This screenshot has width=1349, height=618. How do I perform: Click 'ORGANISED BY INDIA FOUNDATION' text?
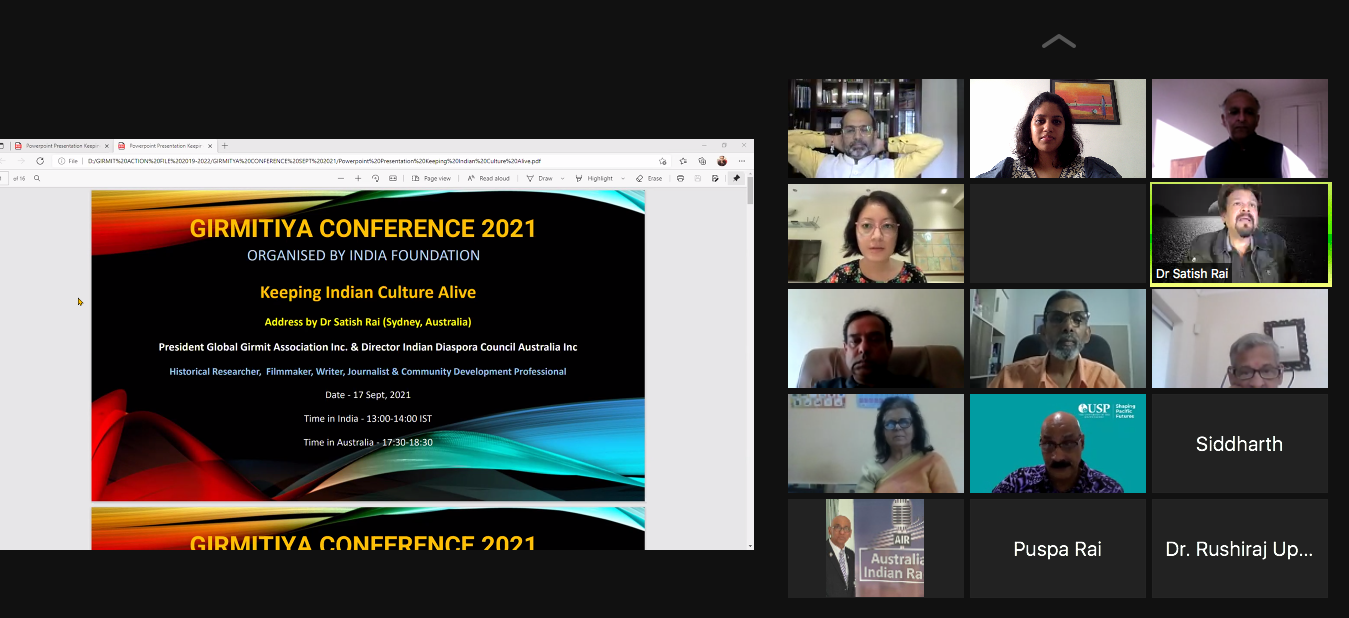[364, 255]
